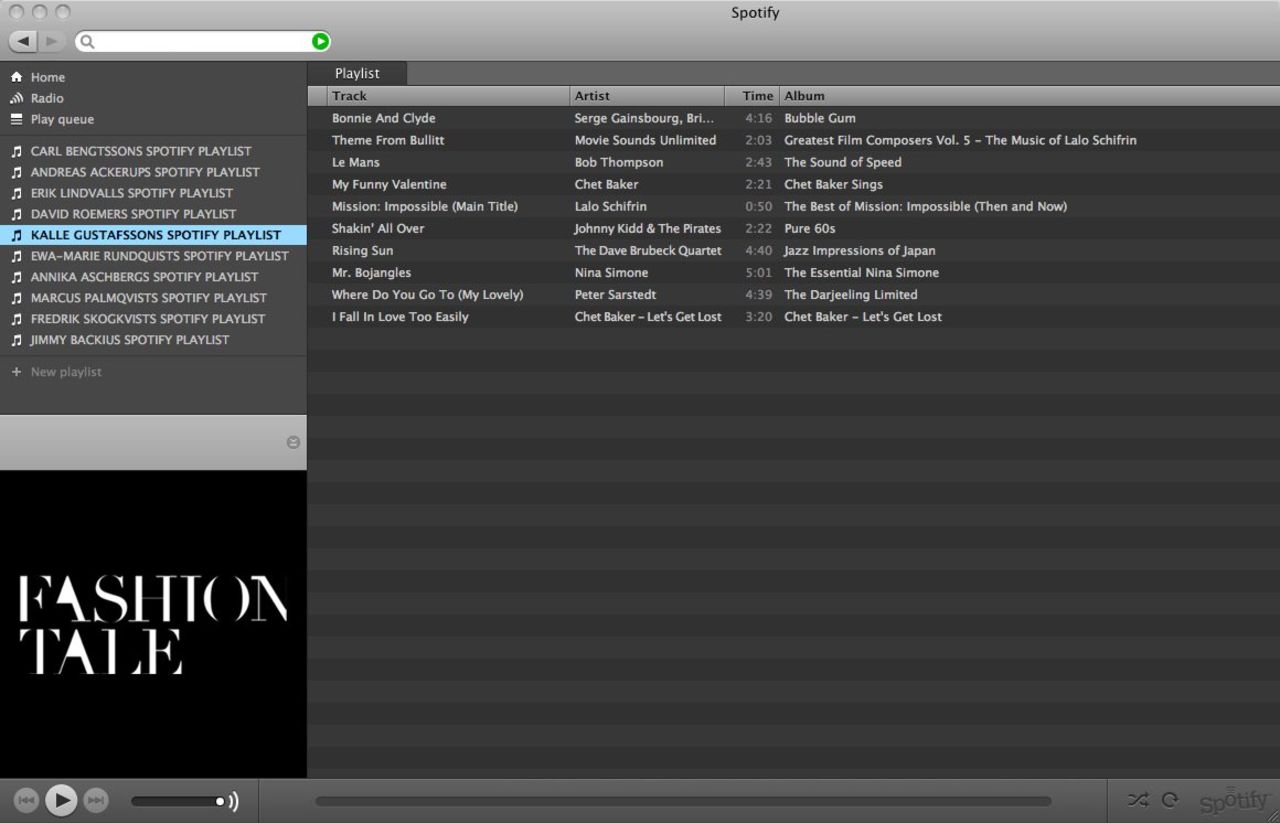Image resolution: width=1280 pixels, height=823 pixels.
Task: Click the magnifier icon in search field
Action: click(87, 41)
